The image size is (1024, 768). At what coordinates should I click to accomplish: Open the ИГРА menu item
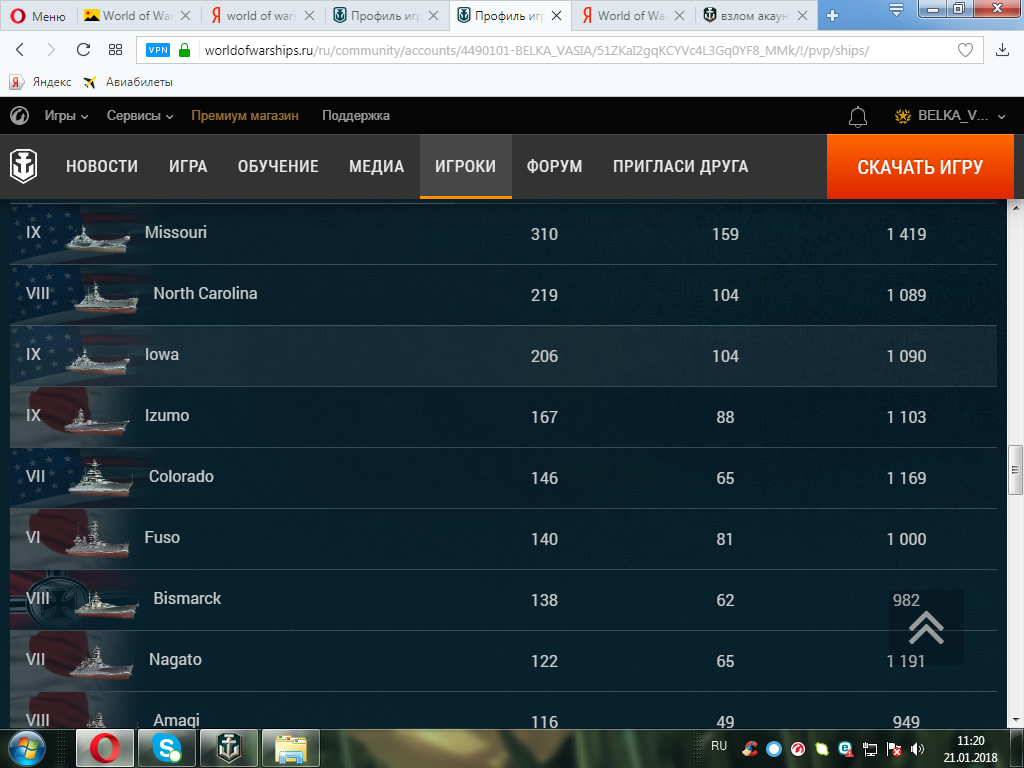pos(188,167)
